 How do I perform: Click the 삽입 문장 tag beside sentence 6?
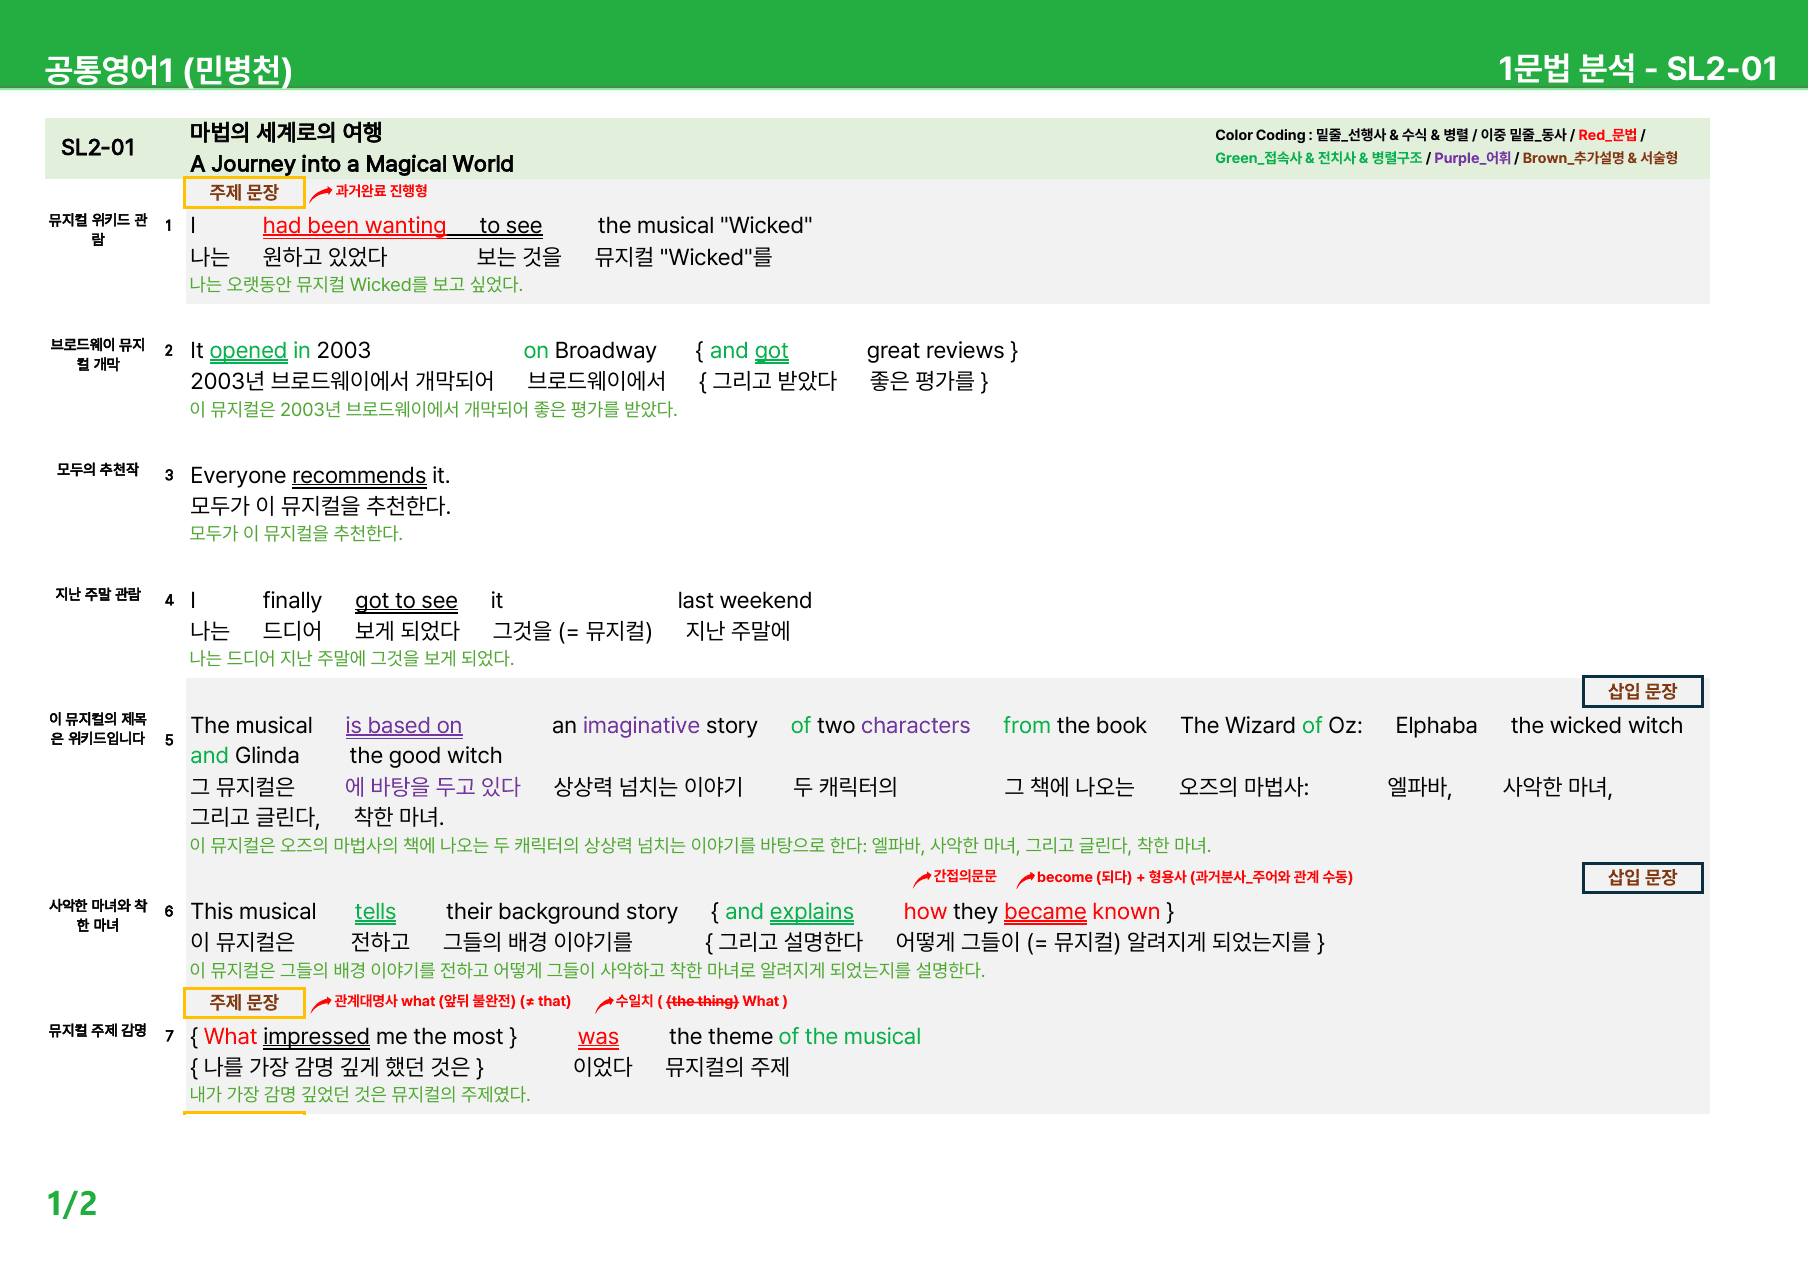click(1642, 878)
